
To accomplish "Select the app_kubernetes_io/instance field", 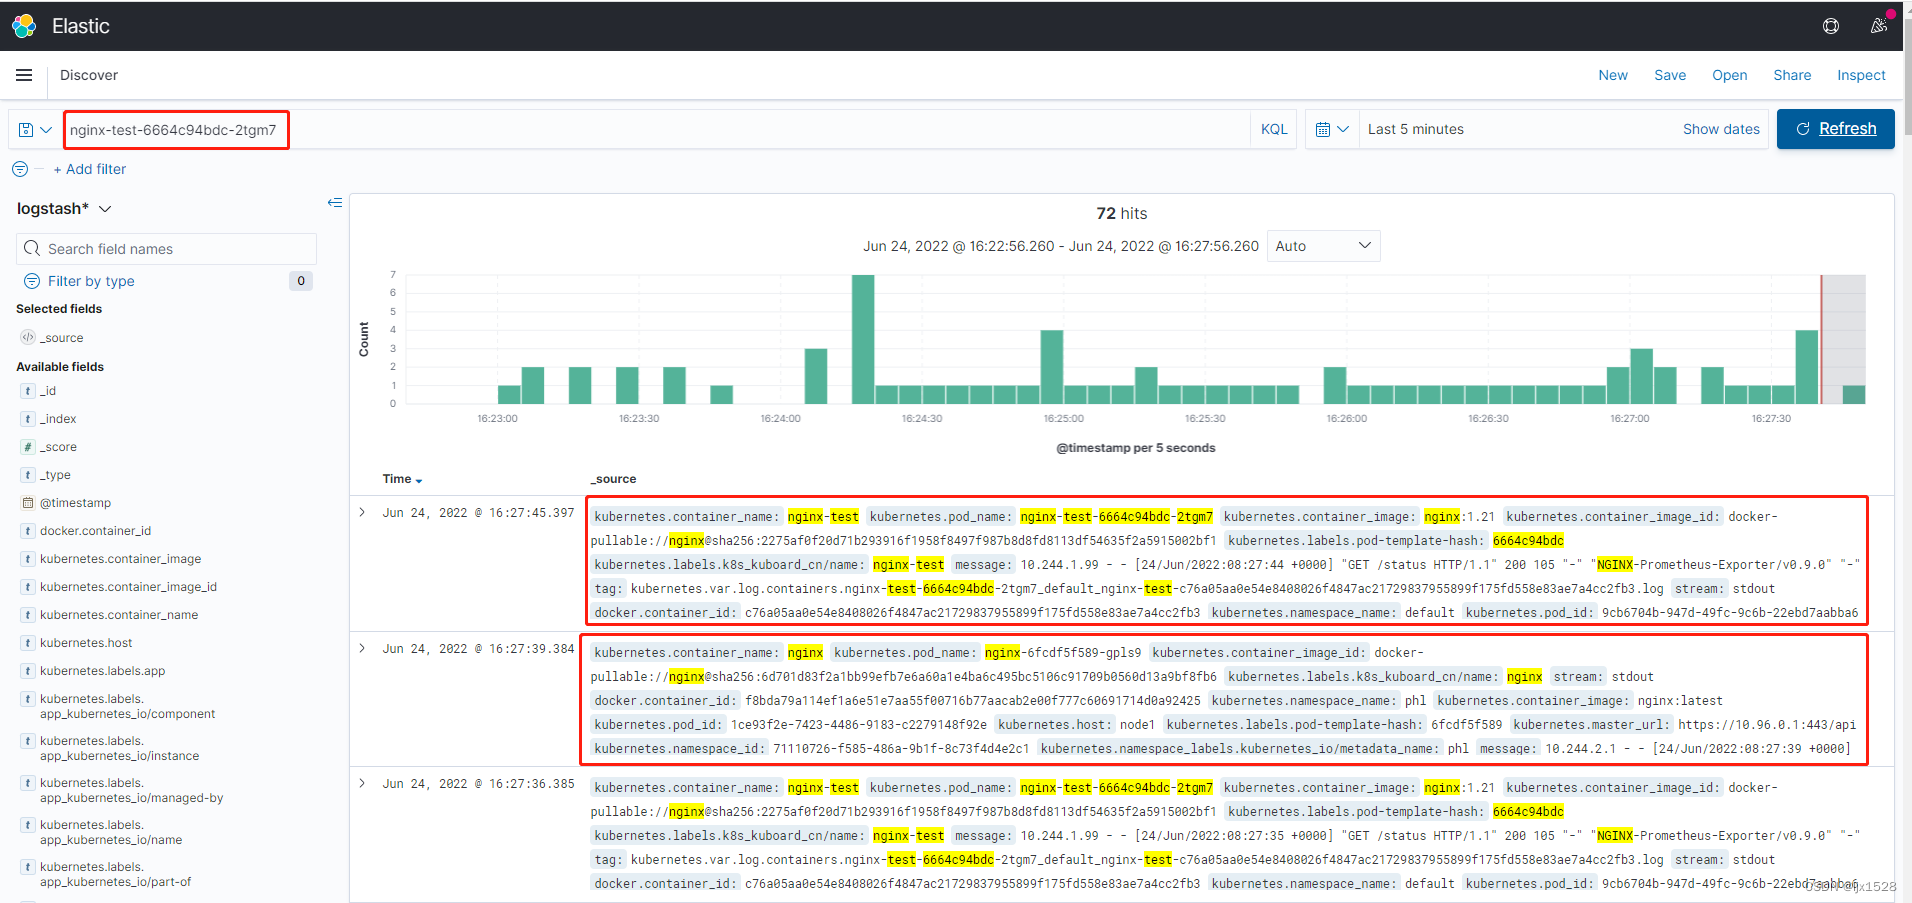I will tap(119, 748).
